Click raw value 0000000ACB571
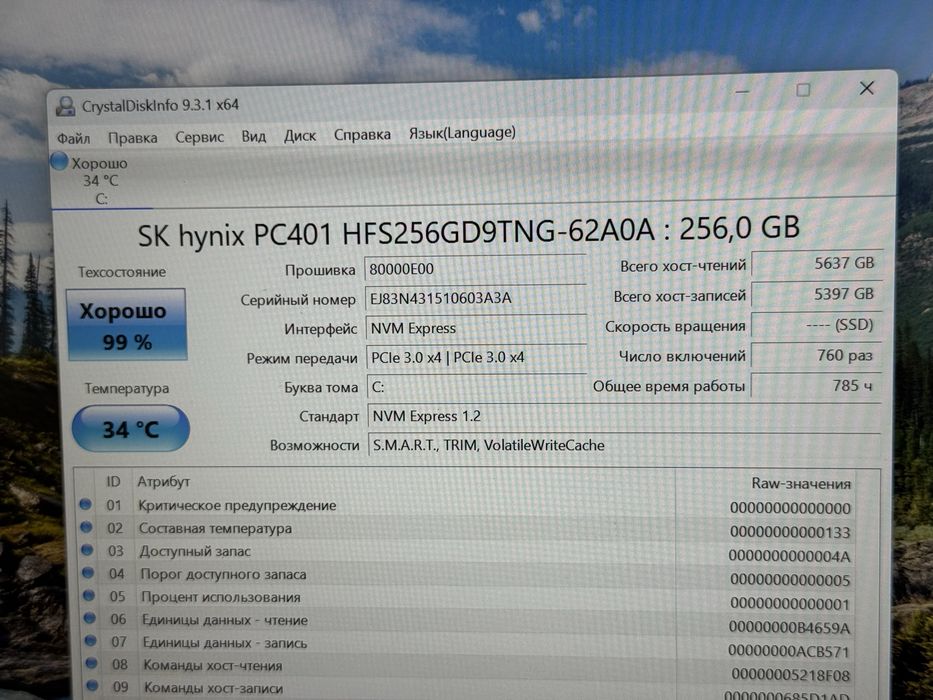The width and height of the screenshot is (933, 700). (x=790, y=651)
